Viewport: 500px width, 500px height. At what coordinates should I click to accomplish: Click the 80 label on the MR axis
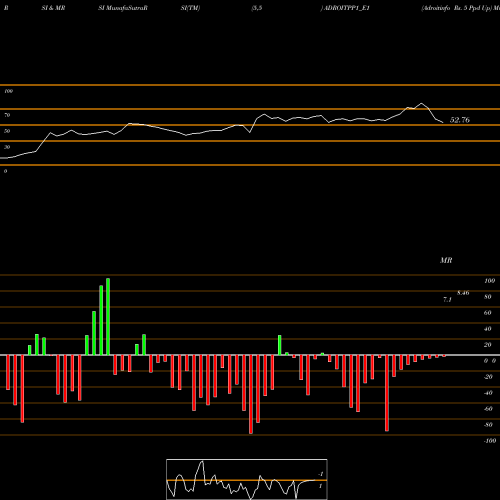pos(487,297)
